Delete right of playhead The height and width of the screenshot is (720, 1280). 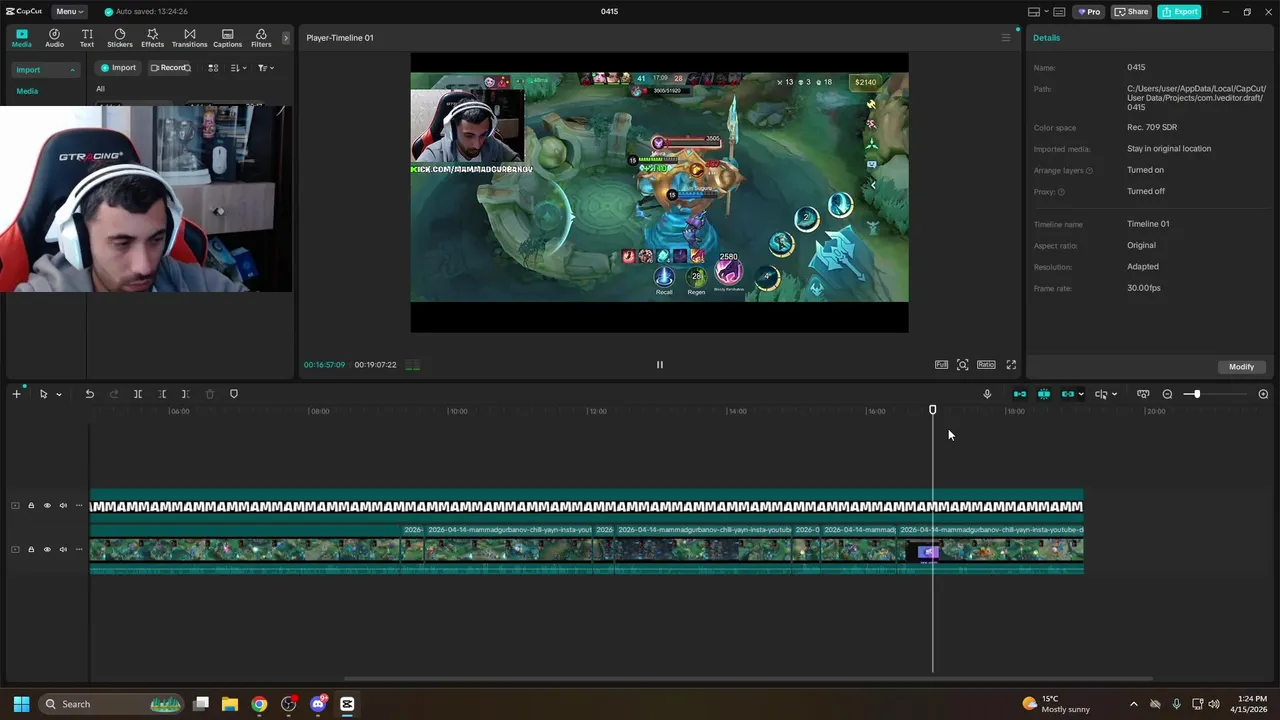pyautogui.click(x=186, y=394)
